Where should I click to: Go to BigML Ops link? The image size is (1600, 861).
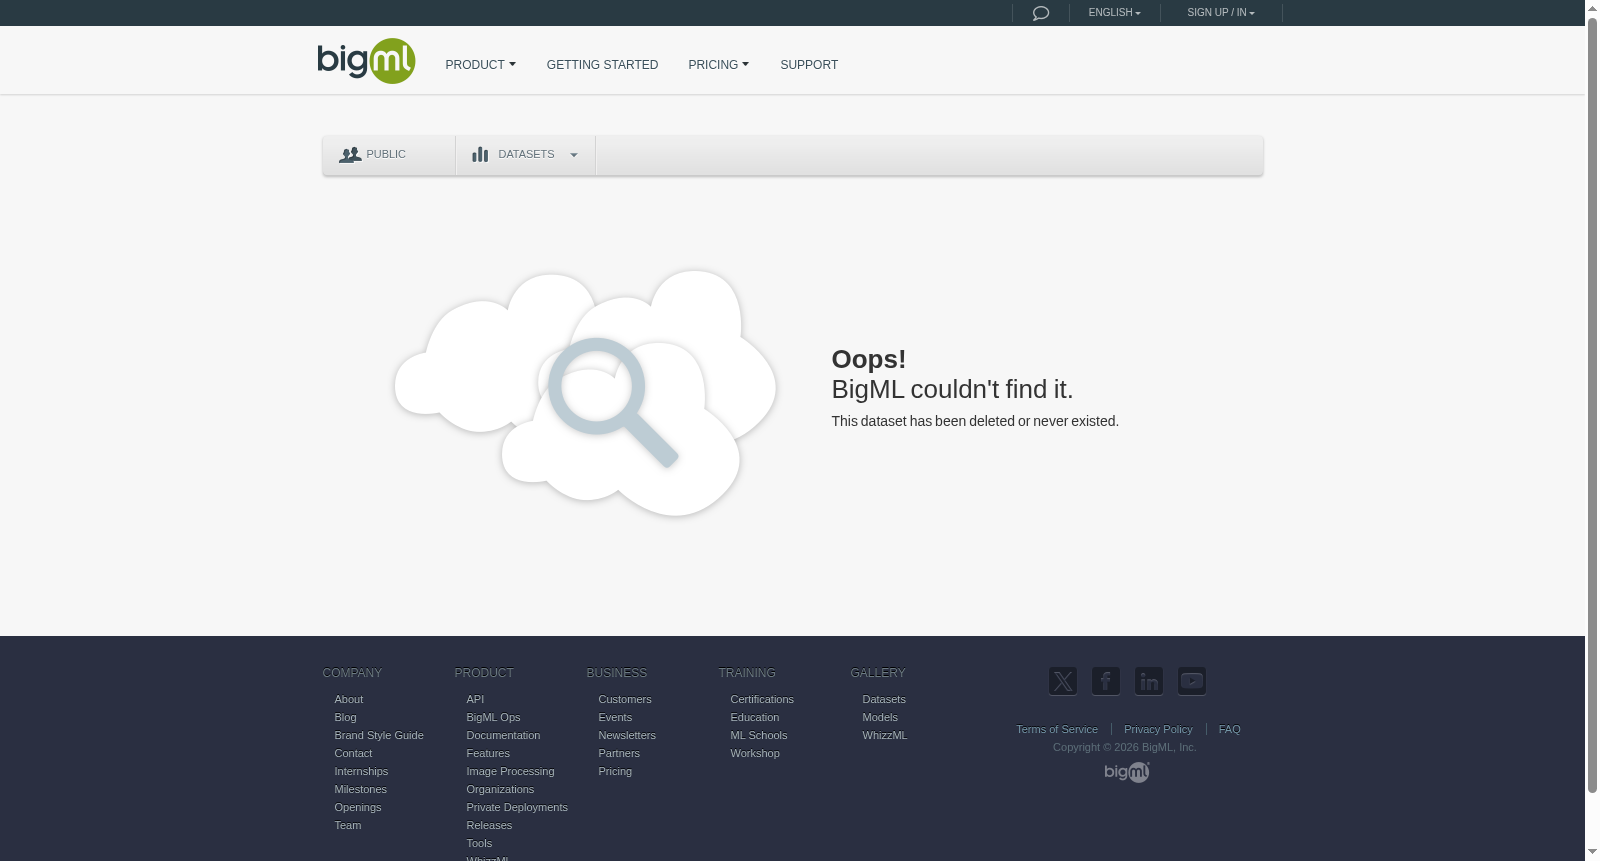pos(493,718)
